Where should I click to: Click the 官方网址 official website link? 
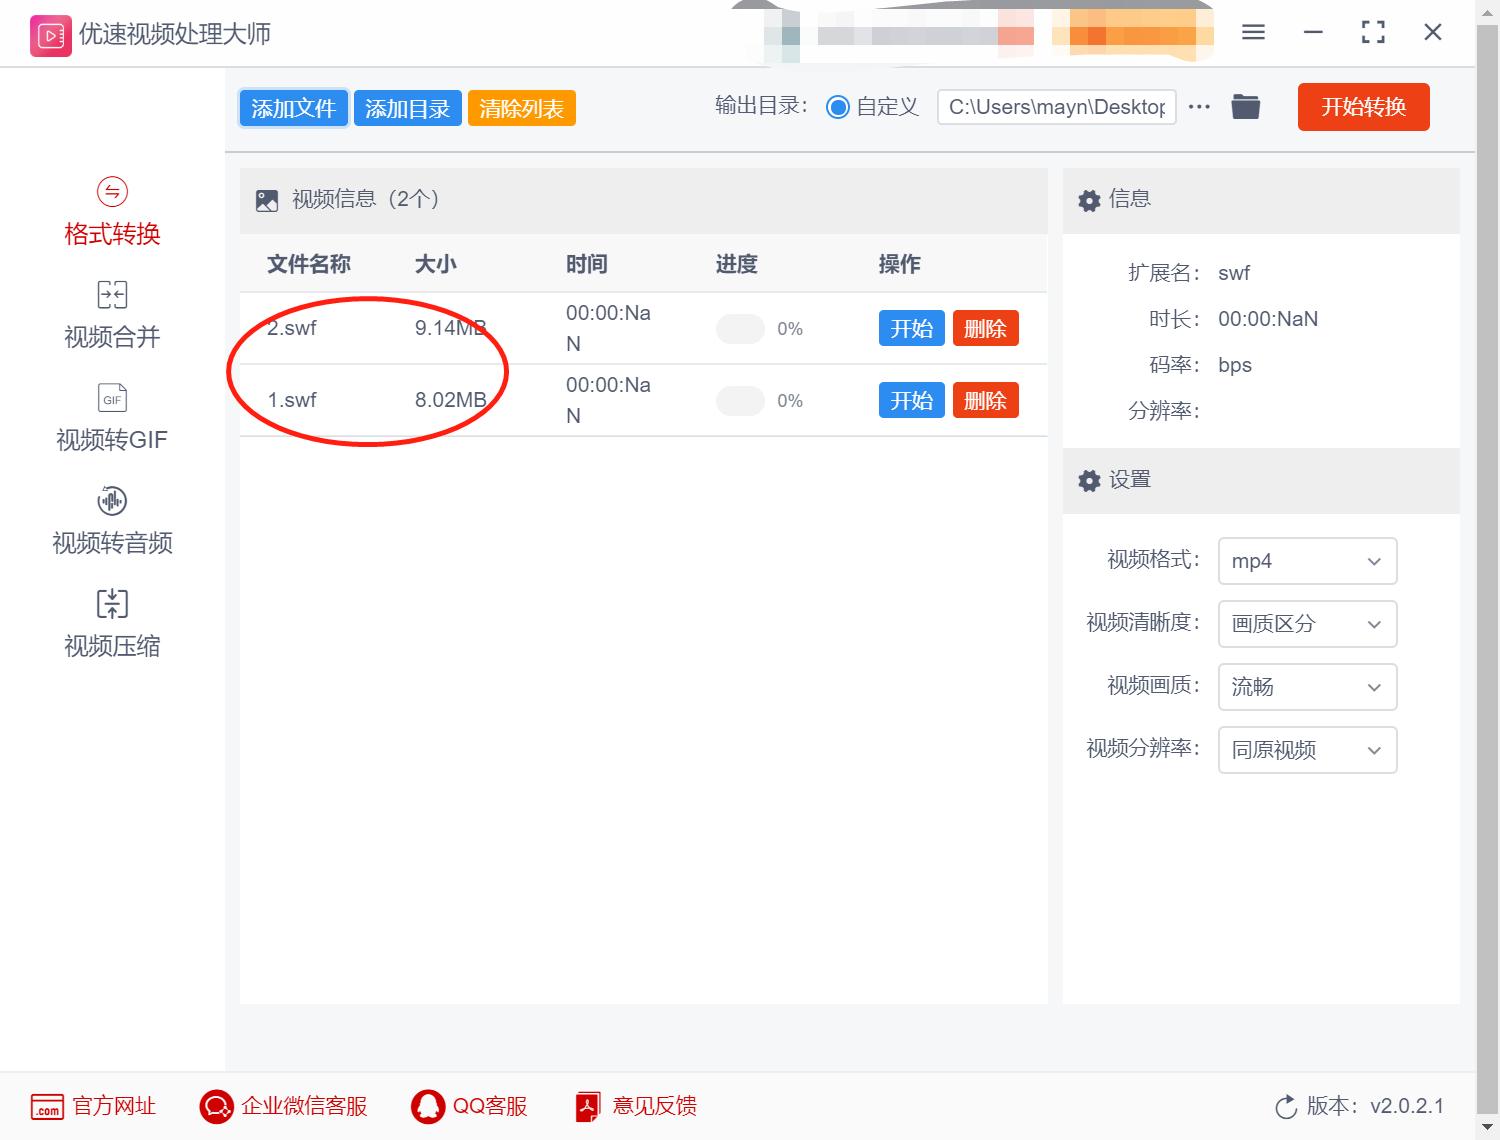(x=93, y=1106)
